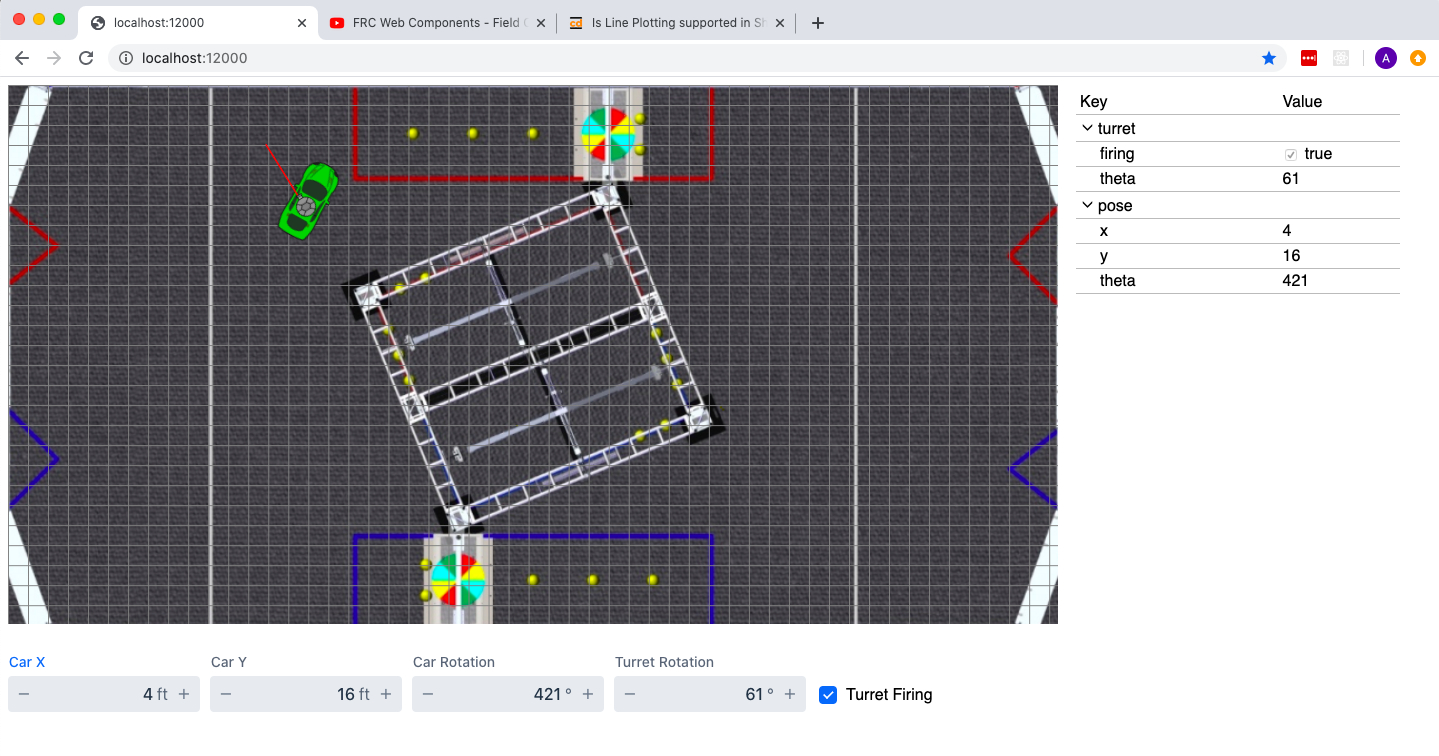This screenshot has height=756, width=1439.
Task: Click the Car X label
Action: (x=27, y=662)
